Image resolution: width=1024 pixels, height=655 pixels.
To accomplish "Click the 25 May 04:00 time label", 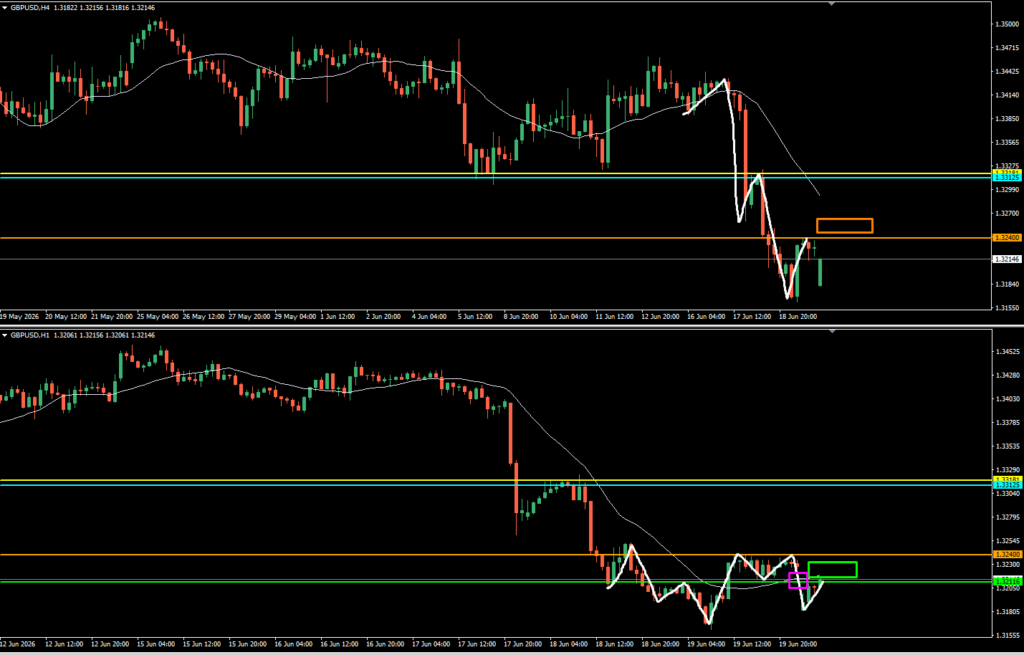I will coord(158,316).
